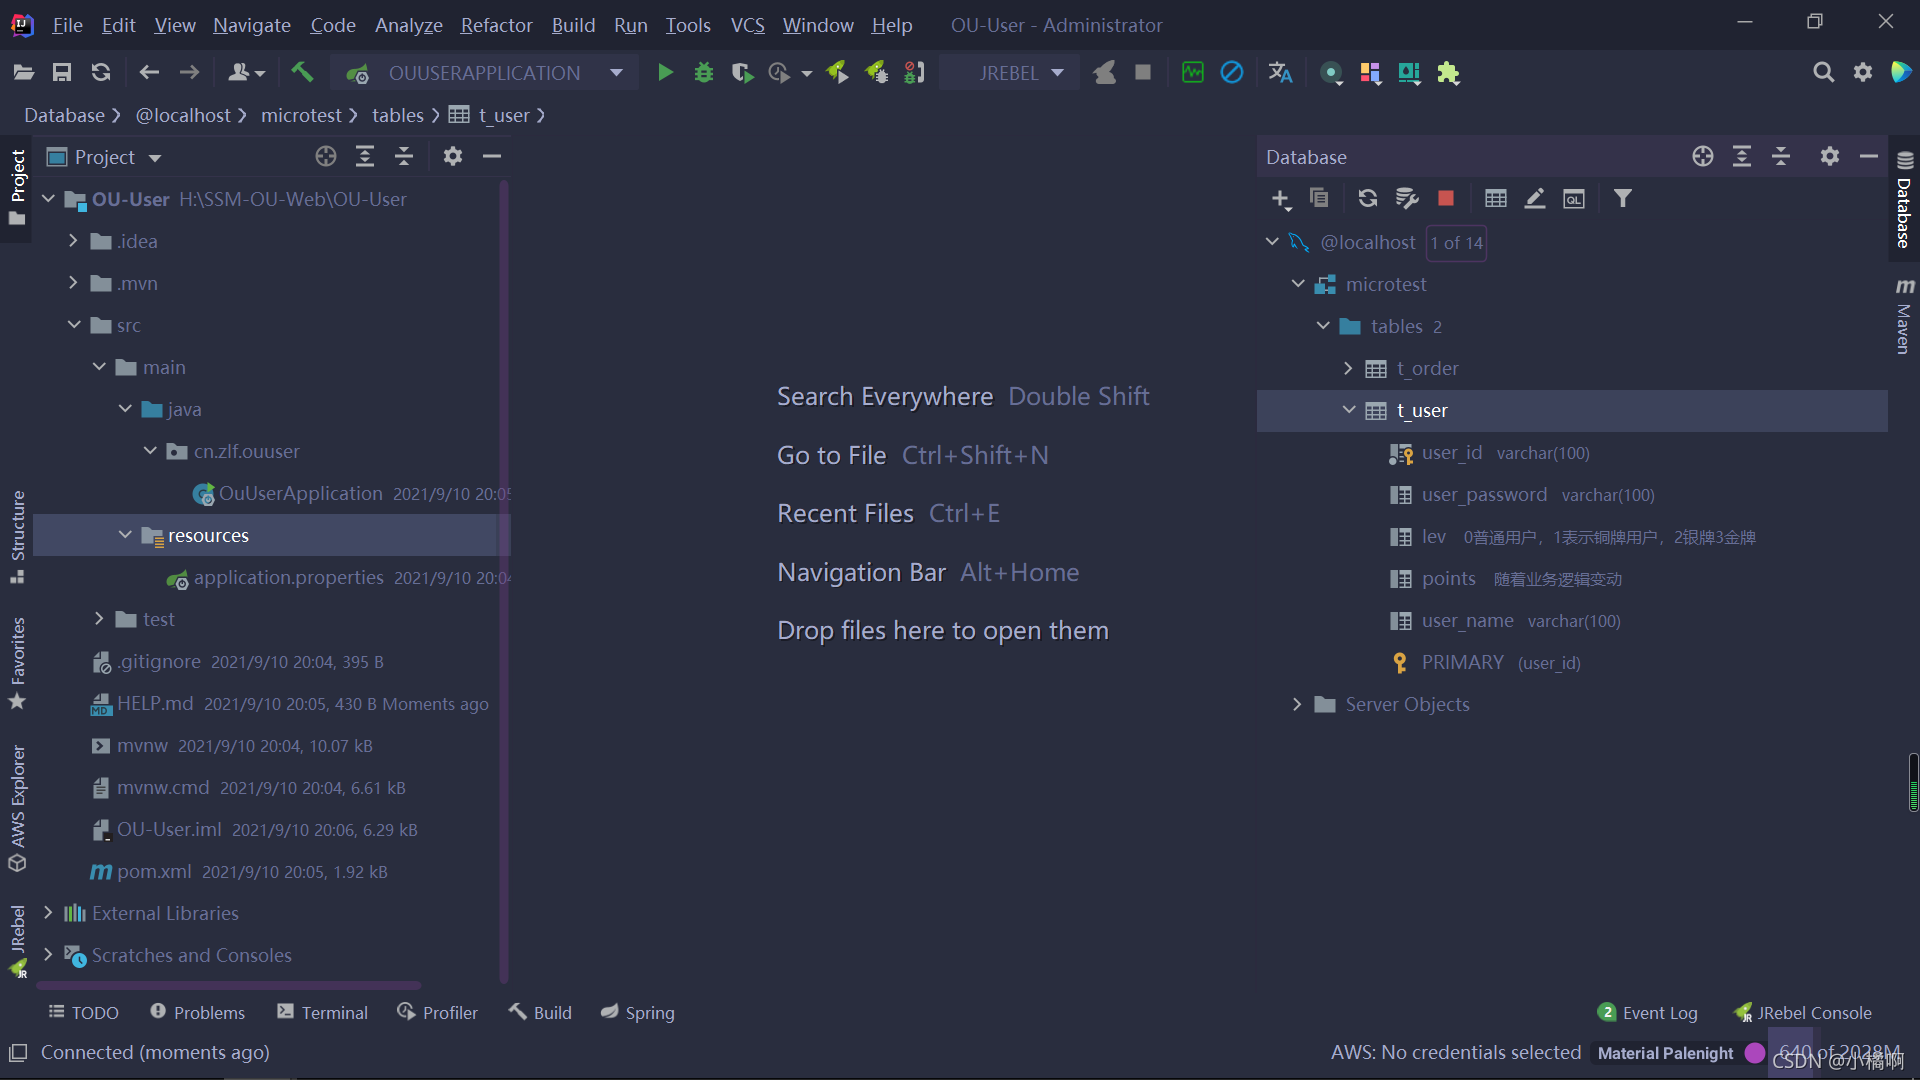Open file icon in main toolbar
1920x1080 pixels.
pyautogui.click(x=23, y=72)
